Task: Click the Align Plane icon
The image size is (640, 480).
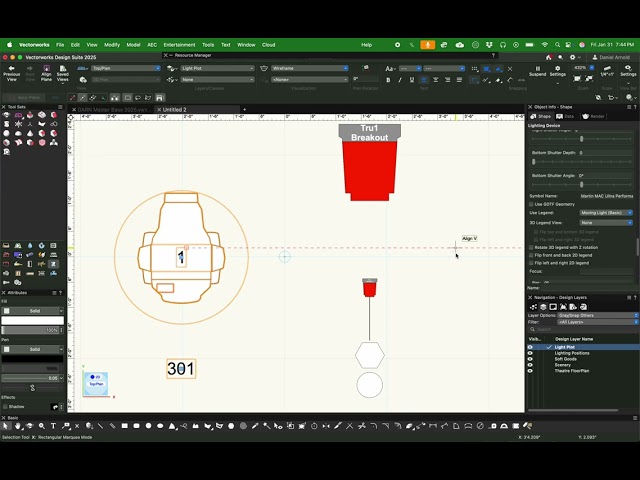Action: click(x=46, y=69)
